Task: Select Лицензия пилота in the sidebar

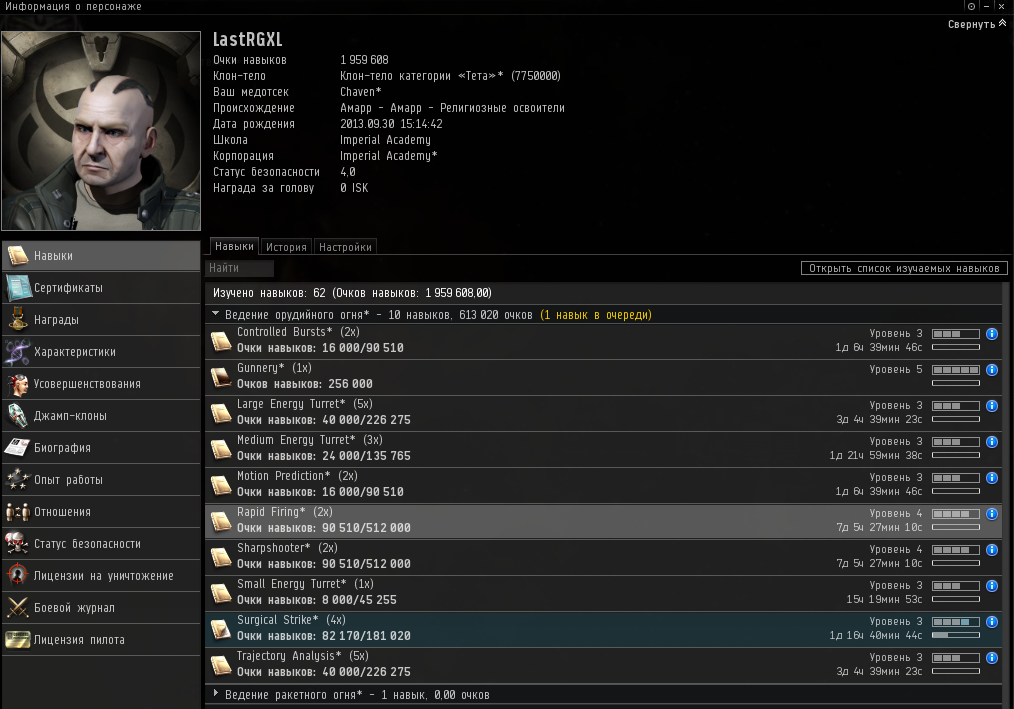Action: pos(102,640)
